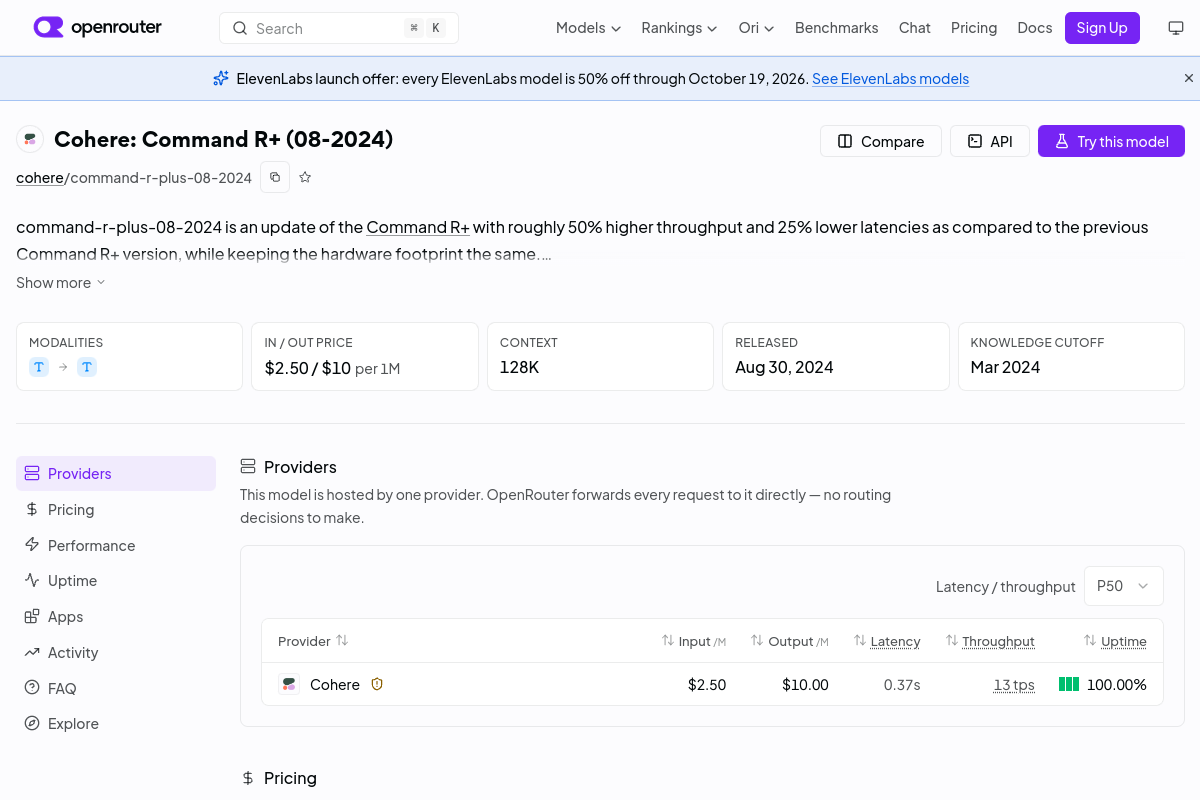1200x800 pixels.
Task: Expand description with Show more
Action: click(x=60, y=283)
